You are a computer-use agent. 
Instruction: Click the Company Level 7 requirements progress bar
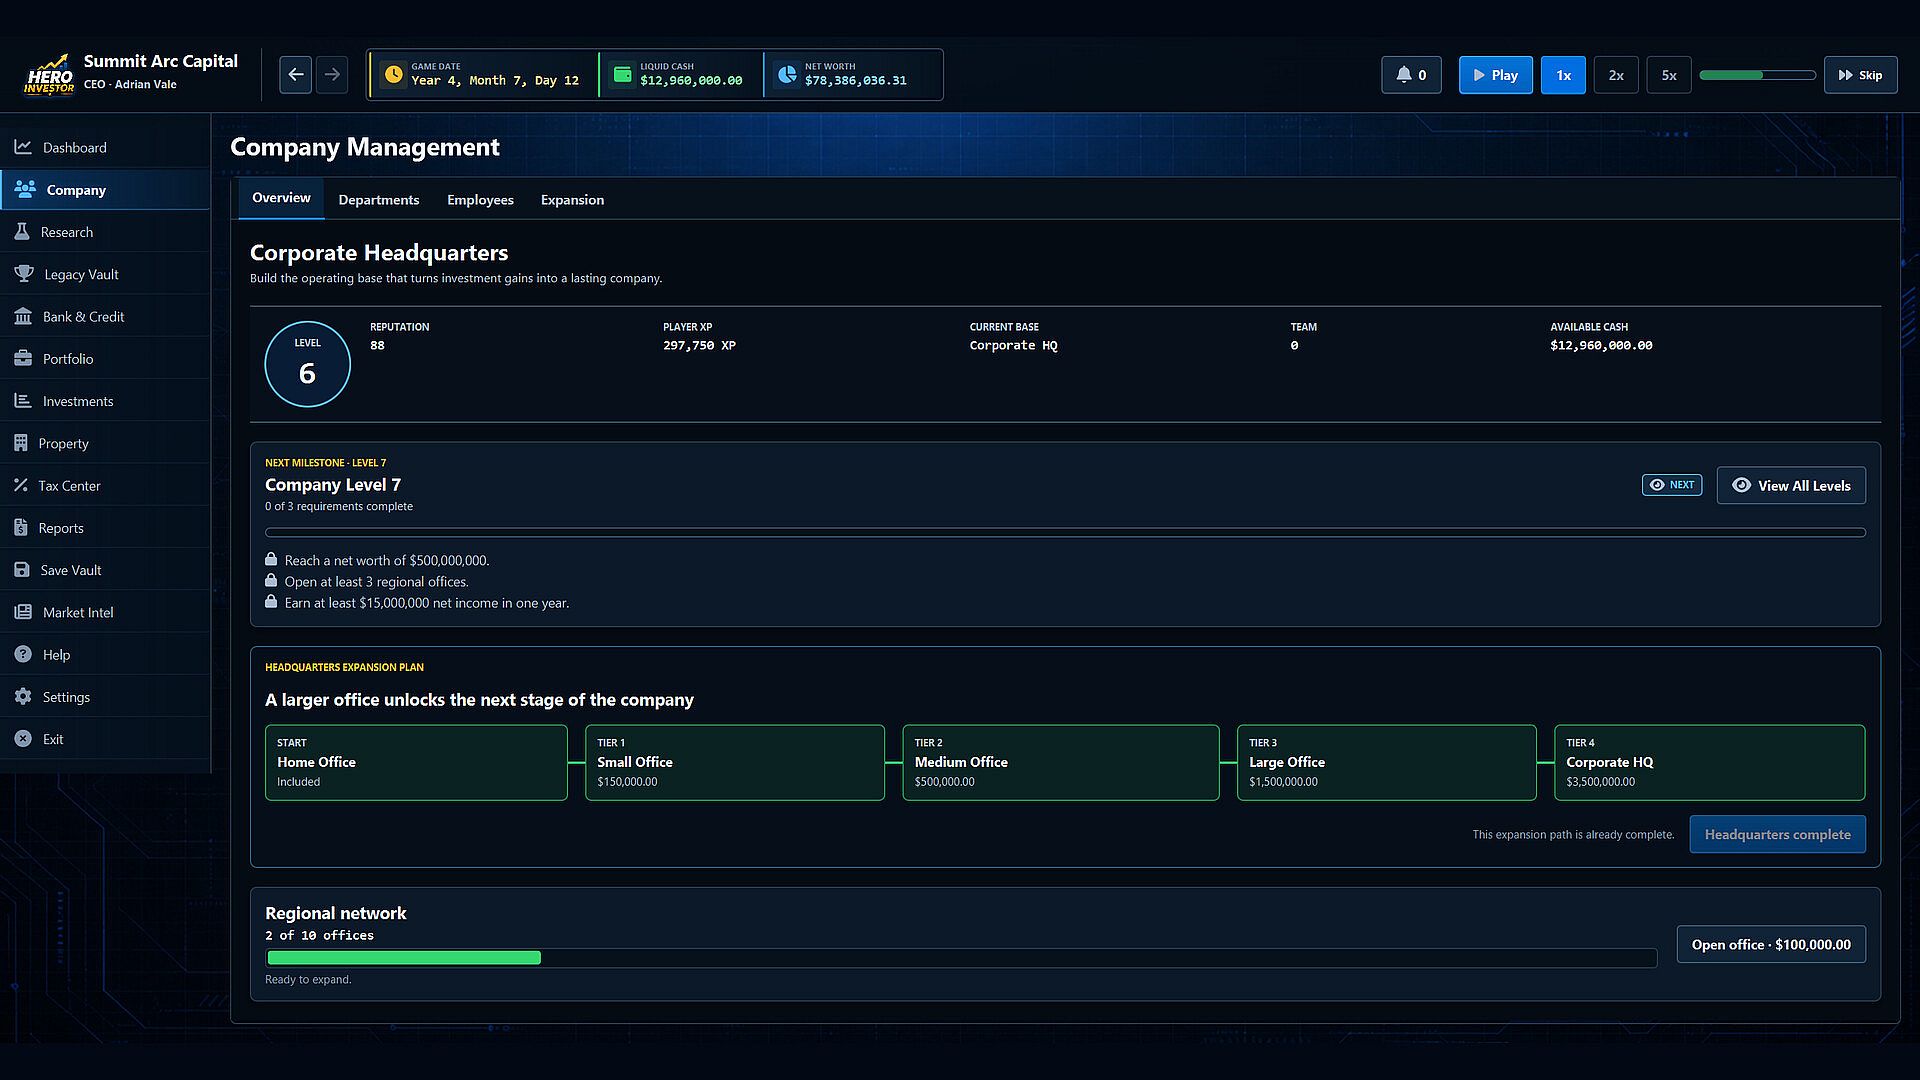pos(1065,532)
